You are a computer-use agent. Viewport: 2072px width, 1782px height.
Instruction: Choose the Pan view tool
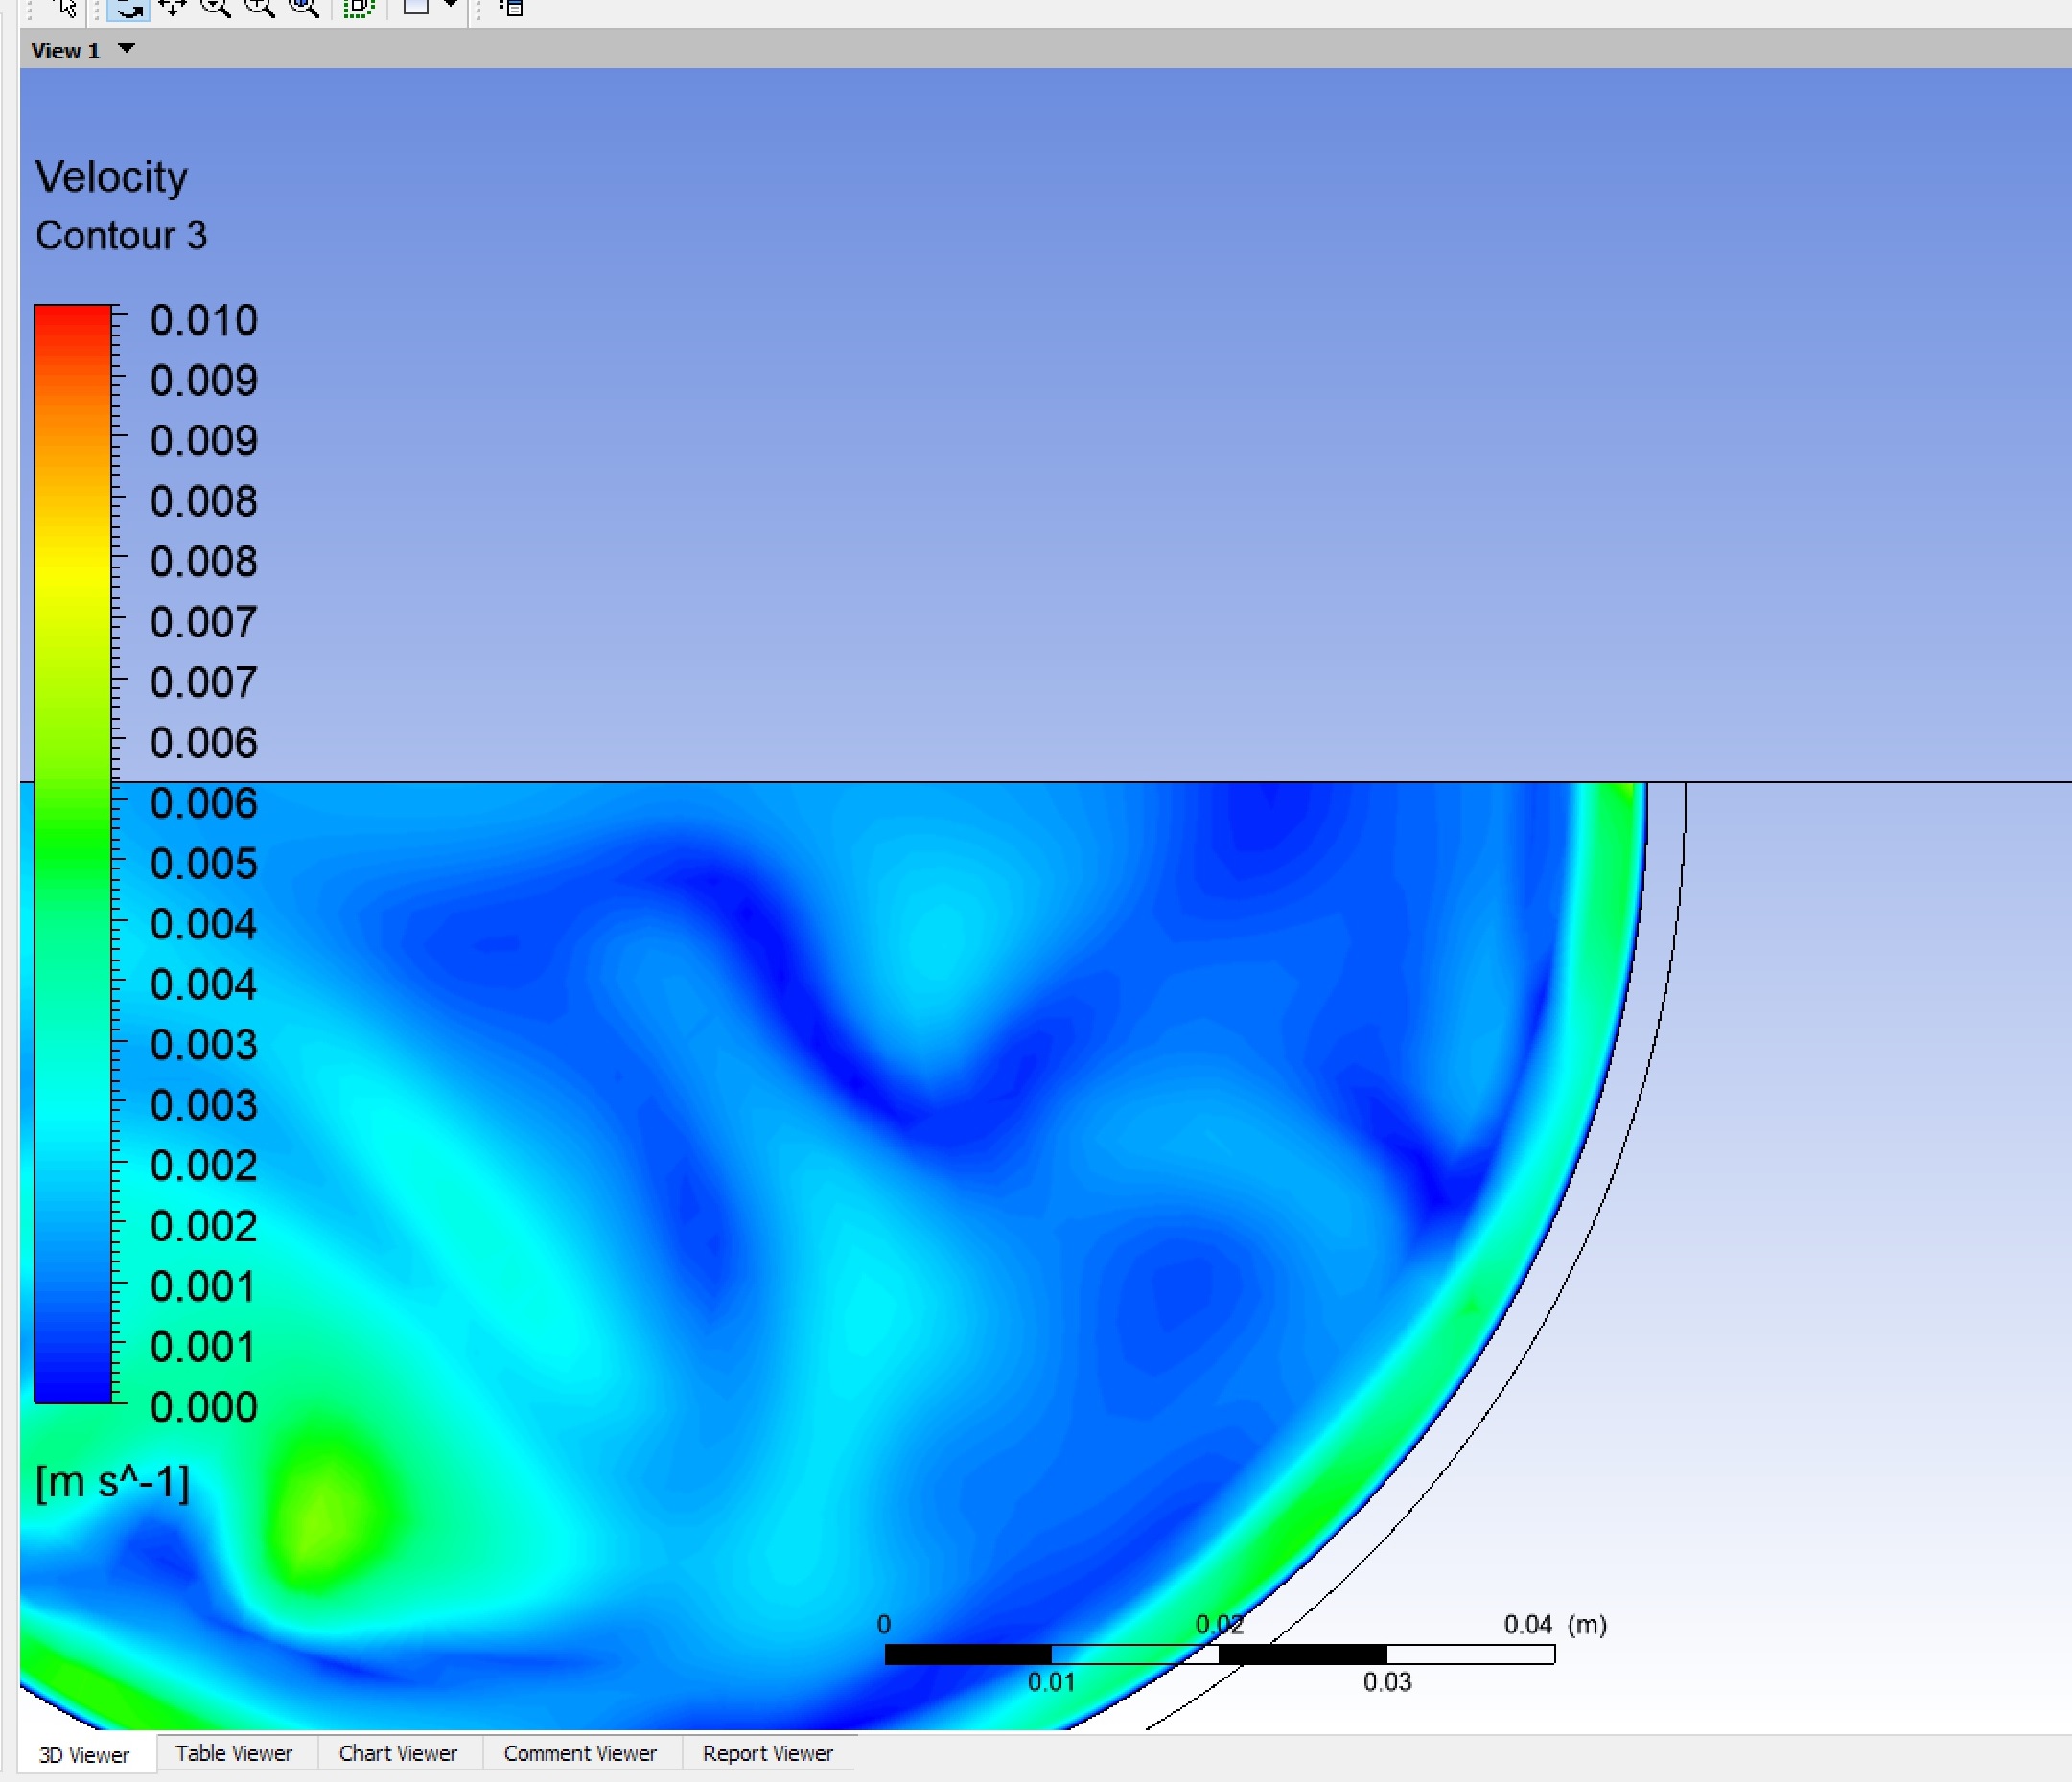point(172,8)
